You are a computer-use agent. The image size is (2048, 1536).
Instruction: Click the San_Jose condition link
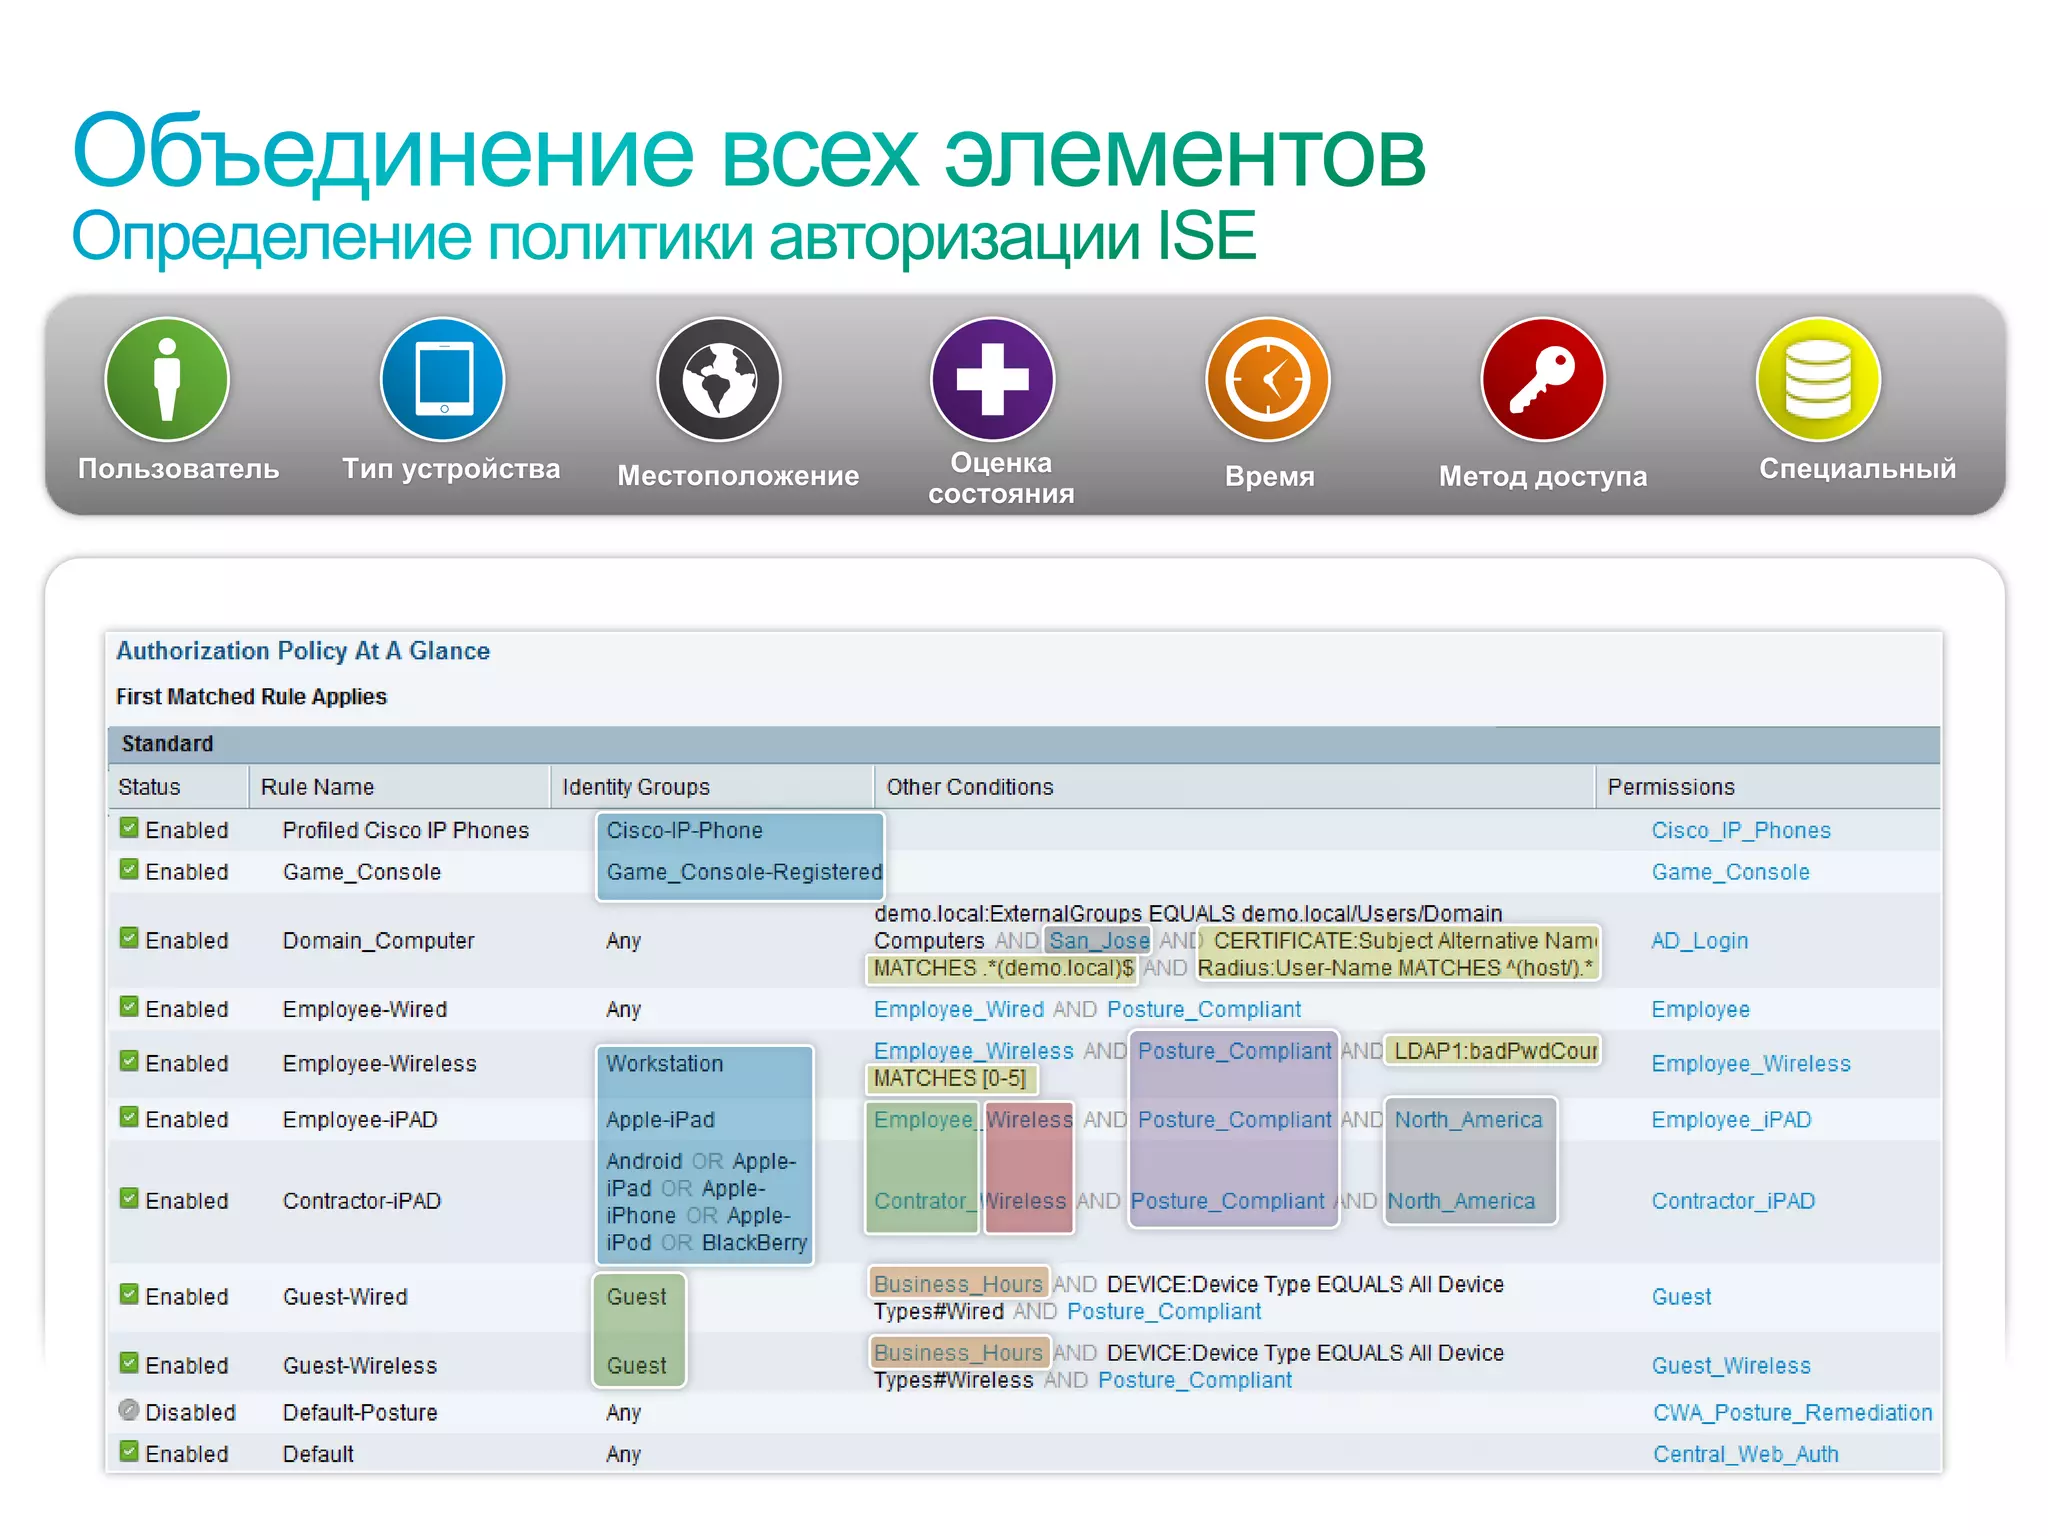click(1099, 941)
